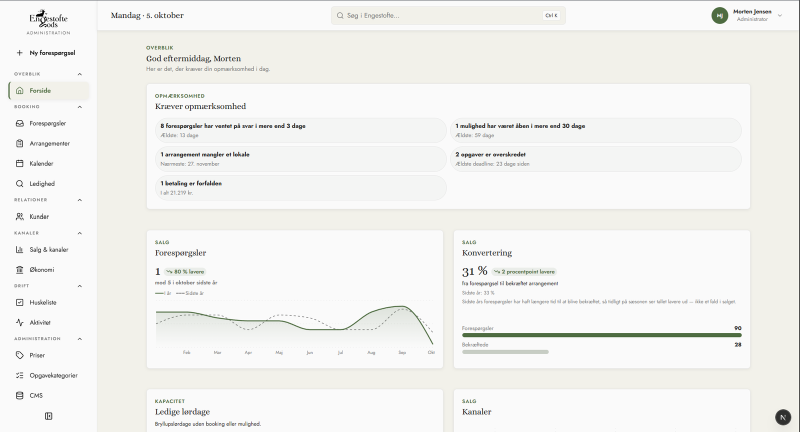Image resolution: width=800 pixels, height=432 pixels.
Task: Open '1 betaling er forfalden' alert
Action: [301, 188]
